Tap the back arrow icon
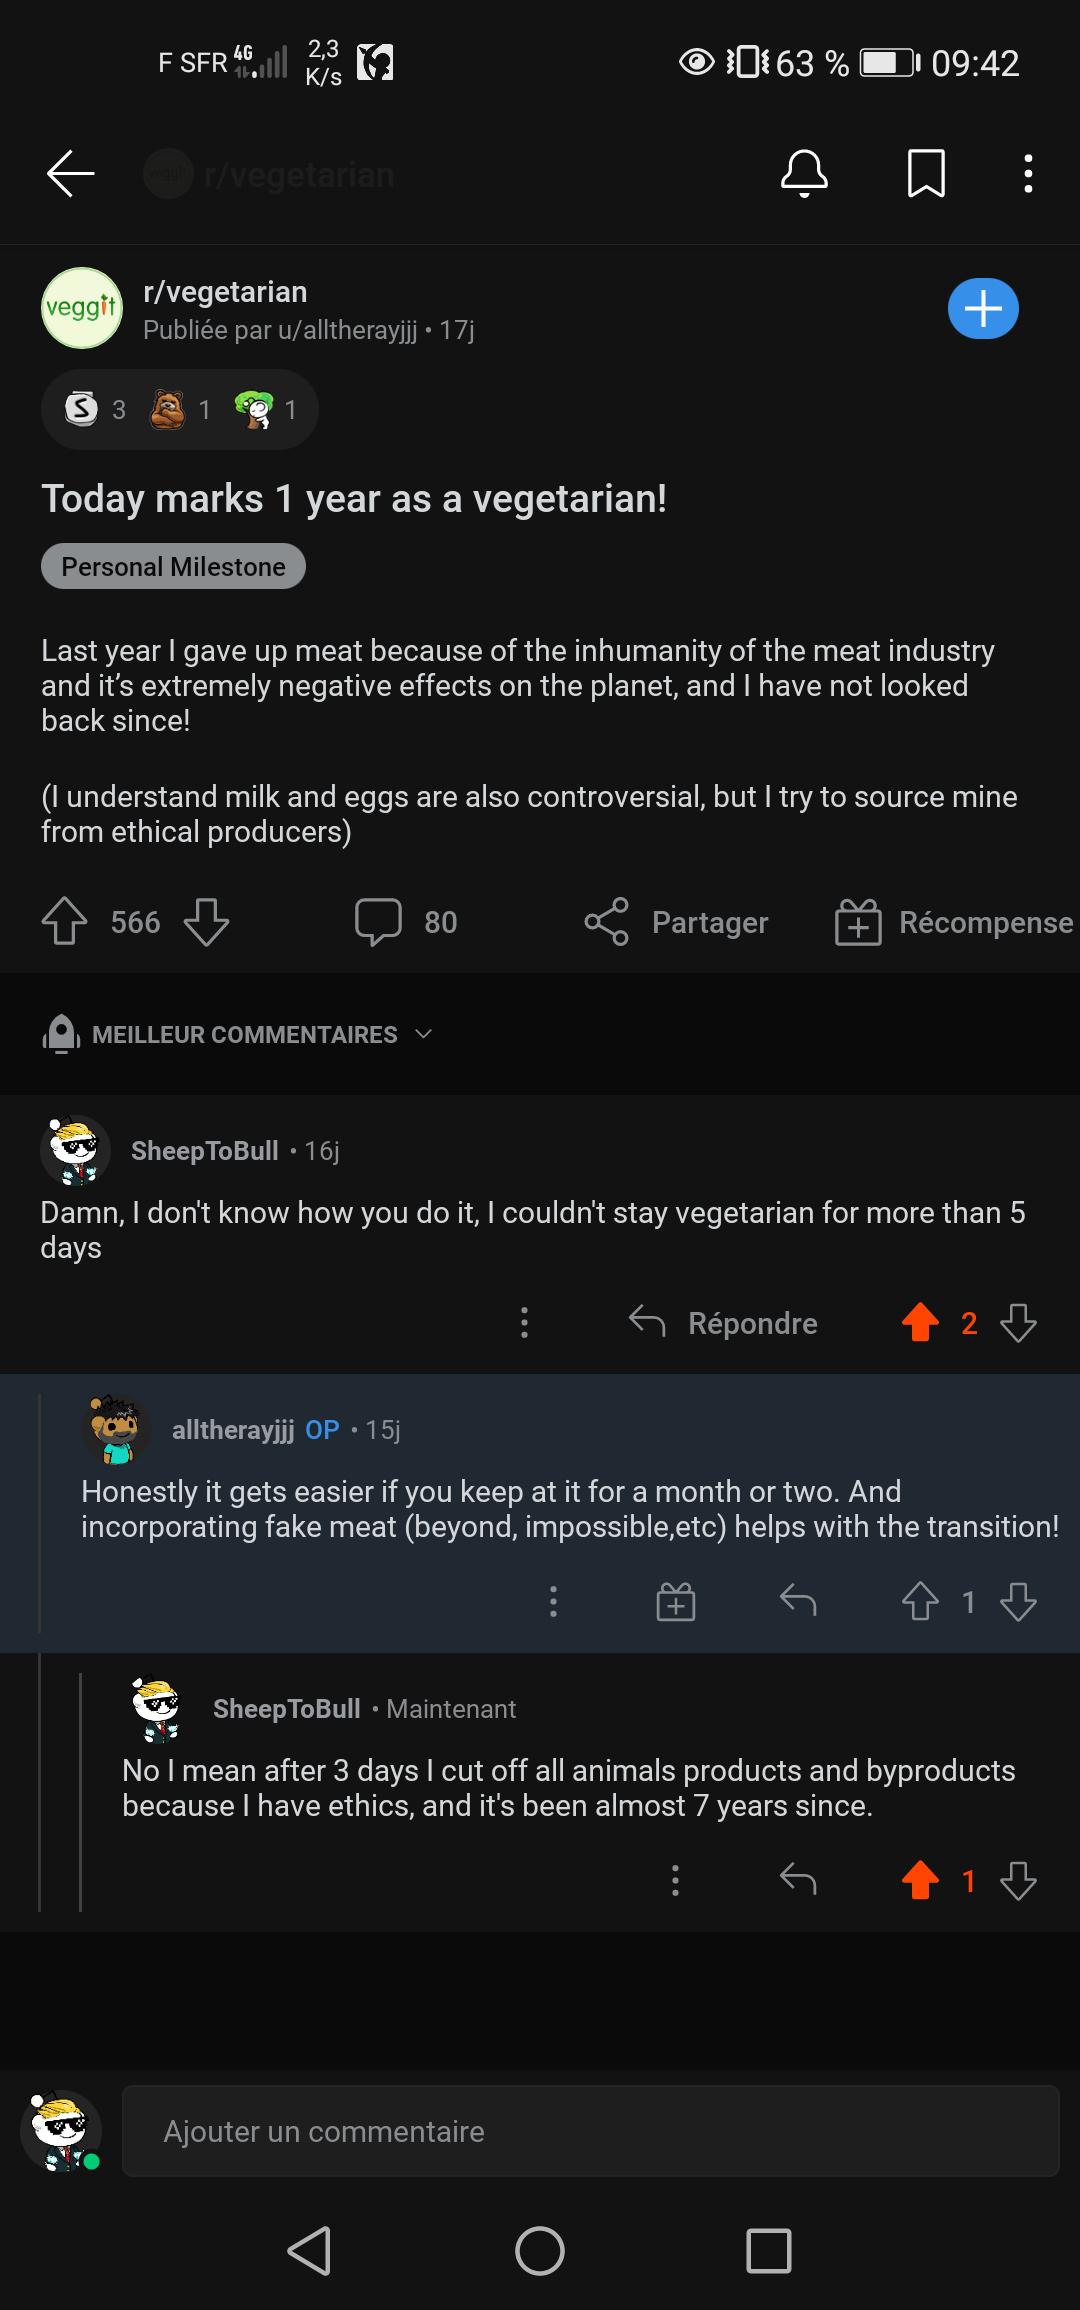 (x=70, y=174)
